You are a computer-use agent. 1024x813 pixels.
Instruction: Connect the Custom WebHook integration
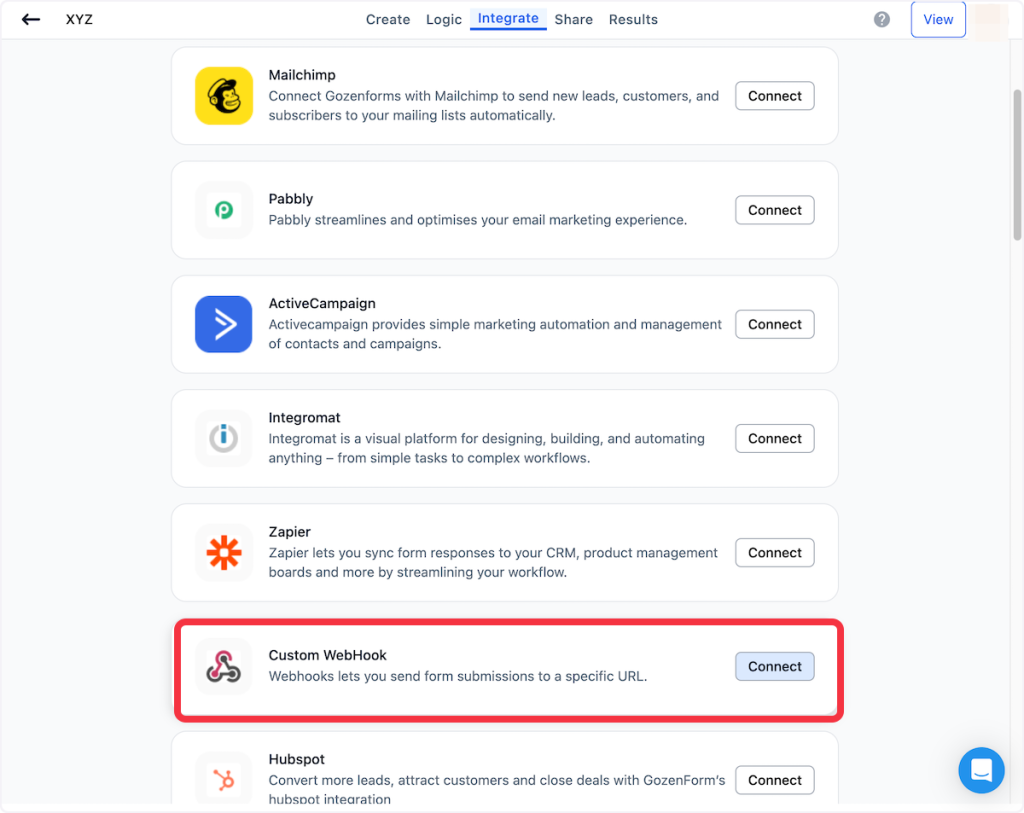pos(775,666)
